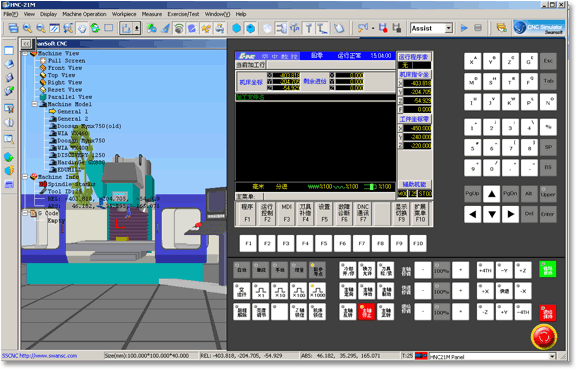Screen dimensions: 582x372
Task: Click the green cycle start button
Action: click(x=547, y=270)
